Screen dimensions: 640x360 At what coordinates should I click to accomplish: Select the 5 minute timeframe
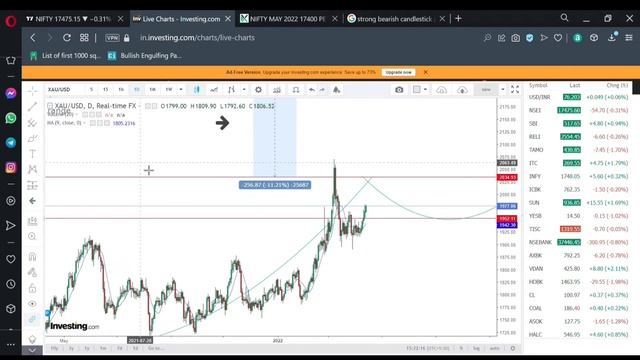pyautogui.click(x=91, y=89)
